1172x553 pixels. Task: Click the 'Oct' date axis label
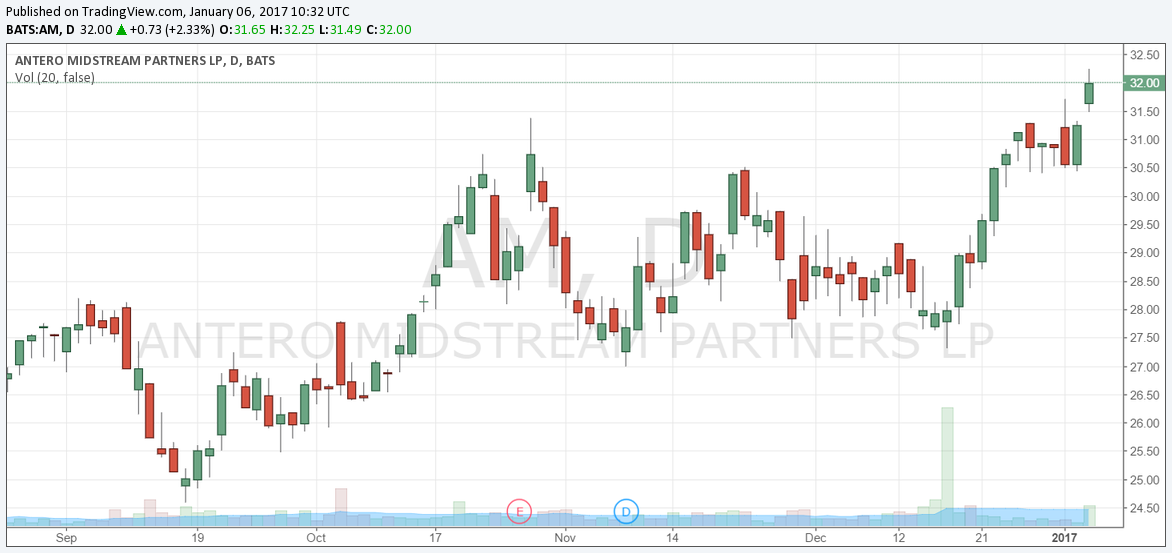click(x=316, y=537)
